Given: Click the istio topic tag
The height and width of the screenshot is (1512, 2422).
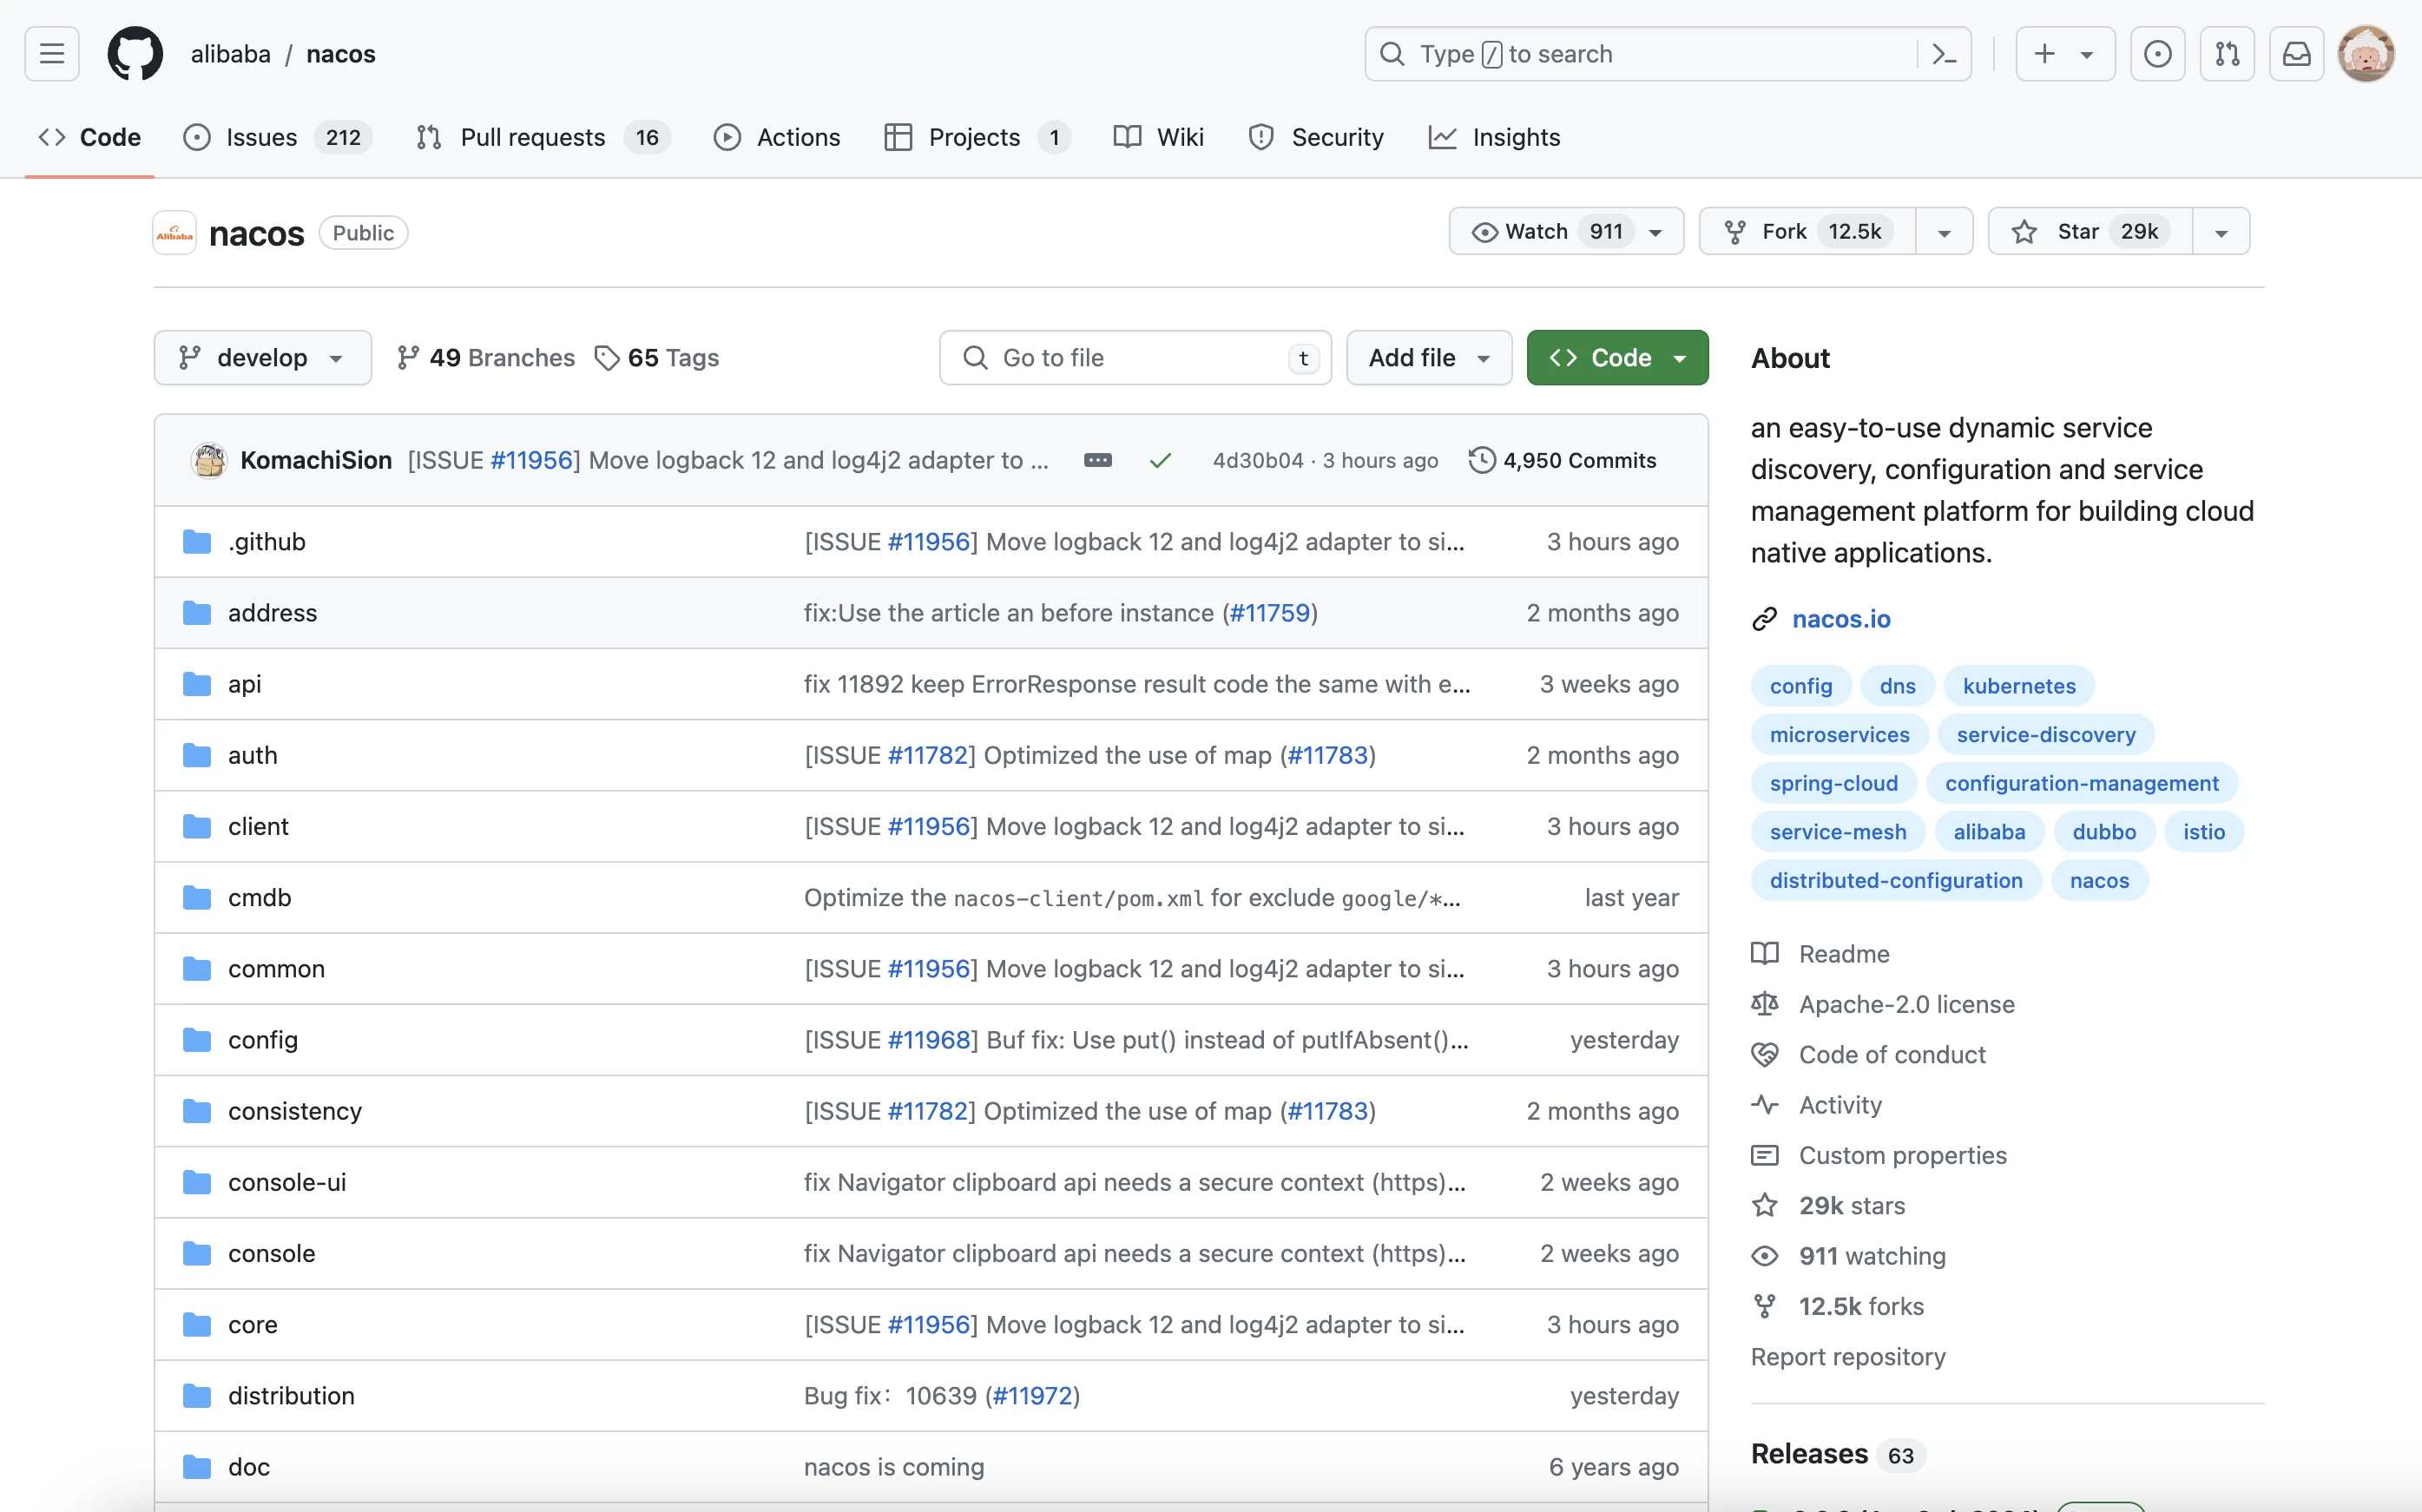Looking at the screenshot, I should pos(2204,832).
